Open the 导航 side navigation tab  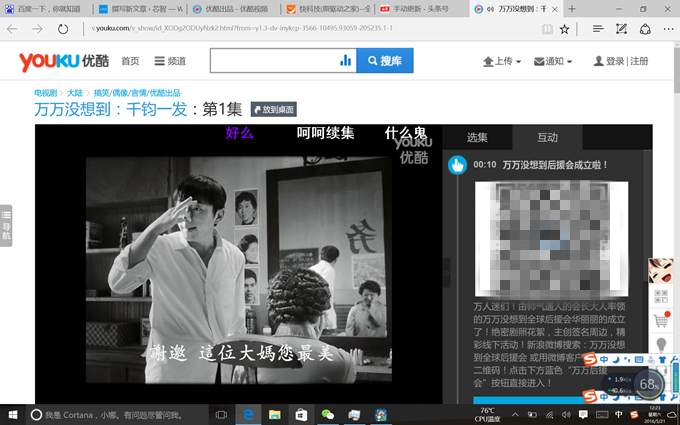[6, 226]
